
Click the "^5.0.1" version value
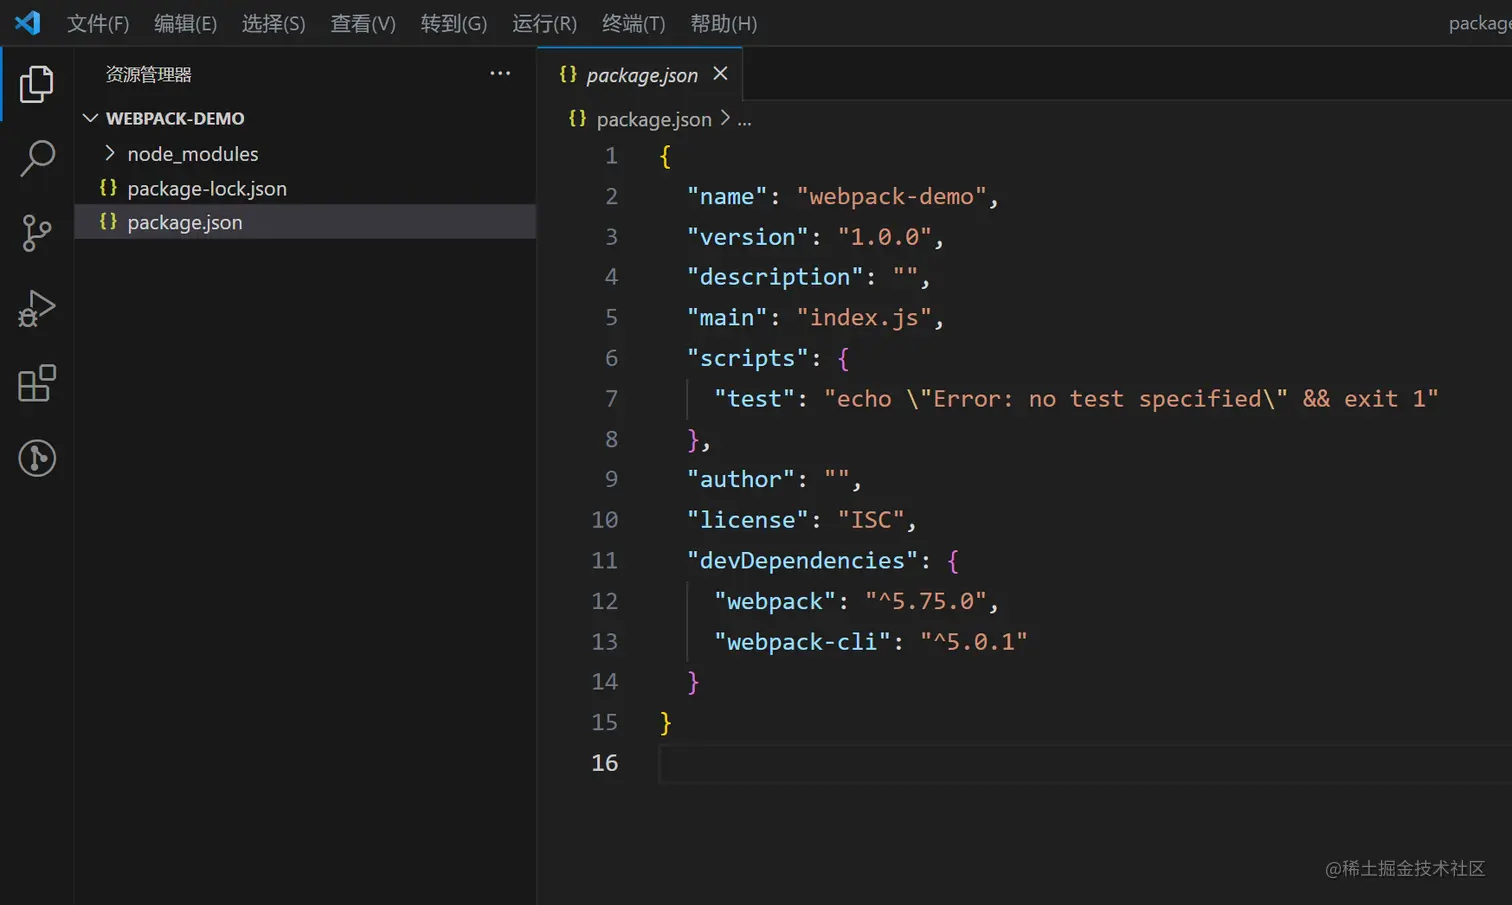pos(974,641)
